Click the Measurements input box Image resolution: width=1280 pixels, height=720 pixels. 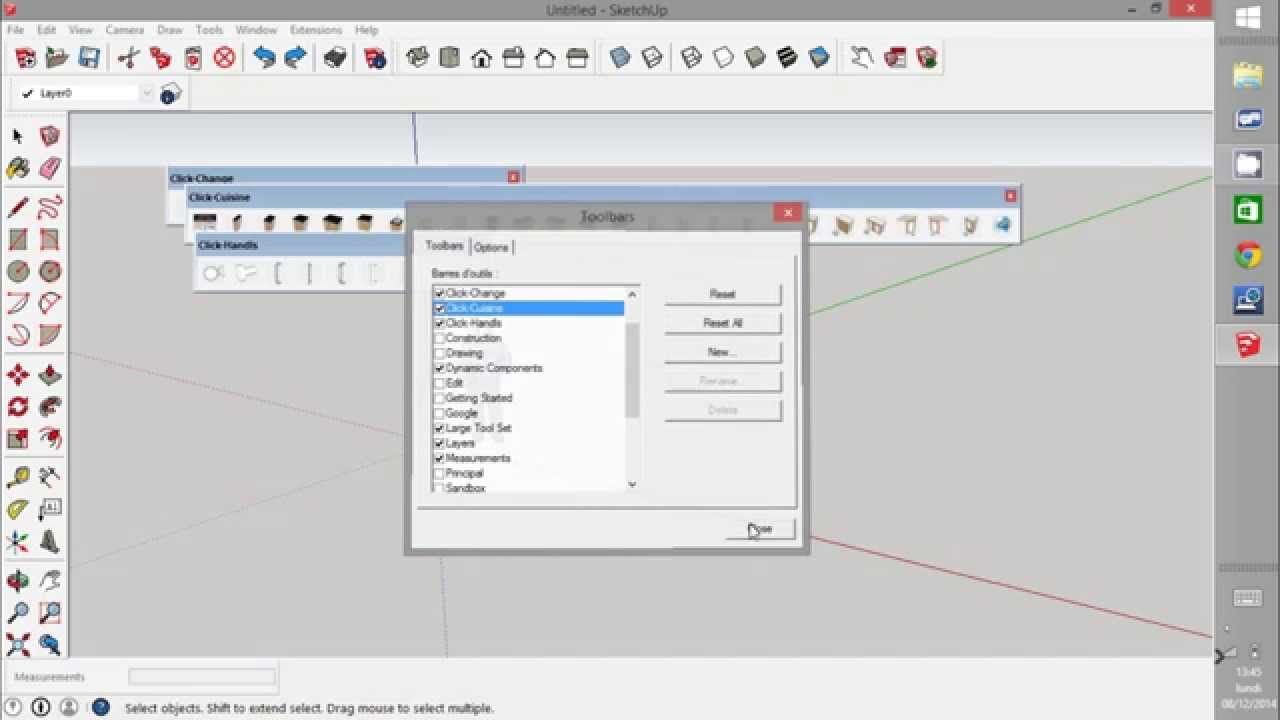click(202, 677)
